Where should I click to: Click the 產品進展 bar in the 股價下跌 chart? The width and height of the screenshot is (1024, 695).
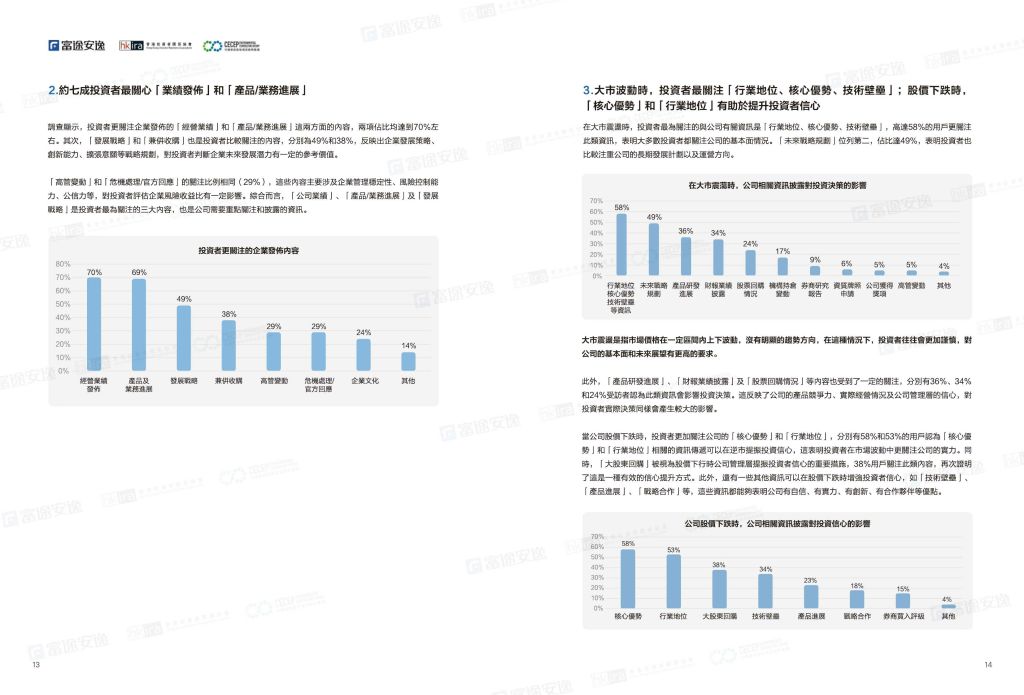point(811,596)
